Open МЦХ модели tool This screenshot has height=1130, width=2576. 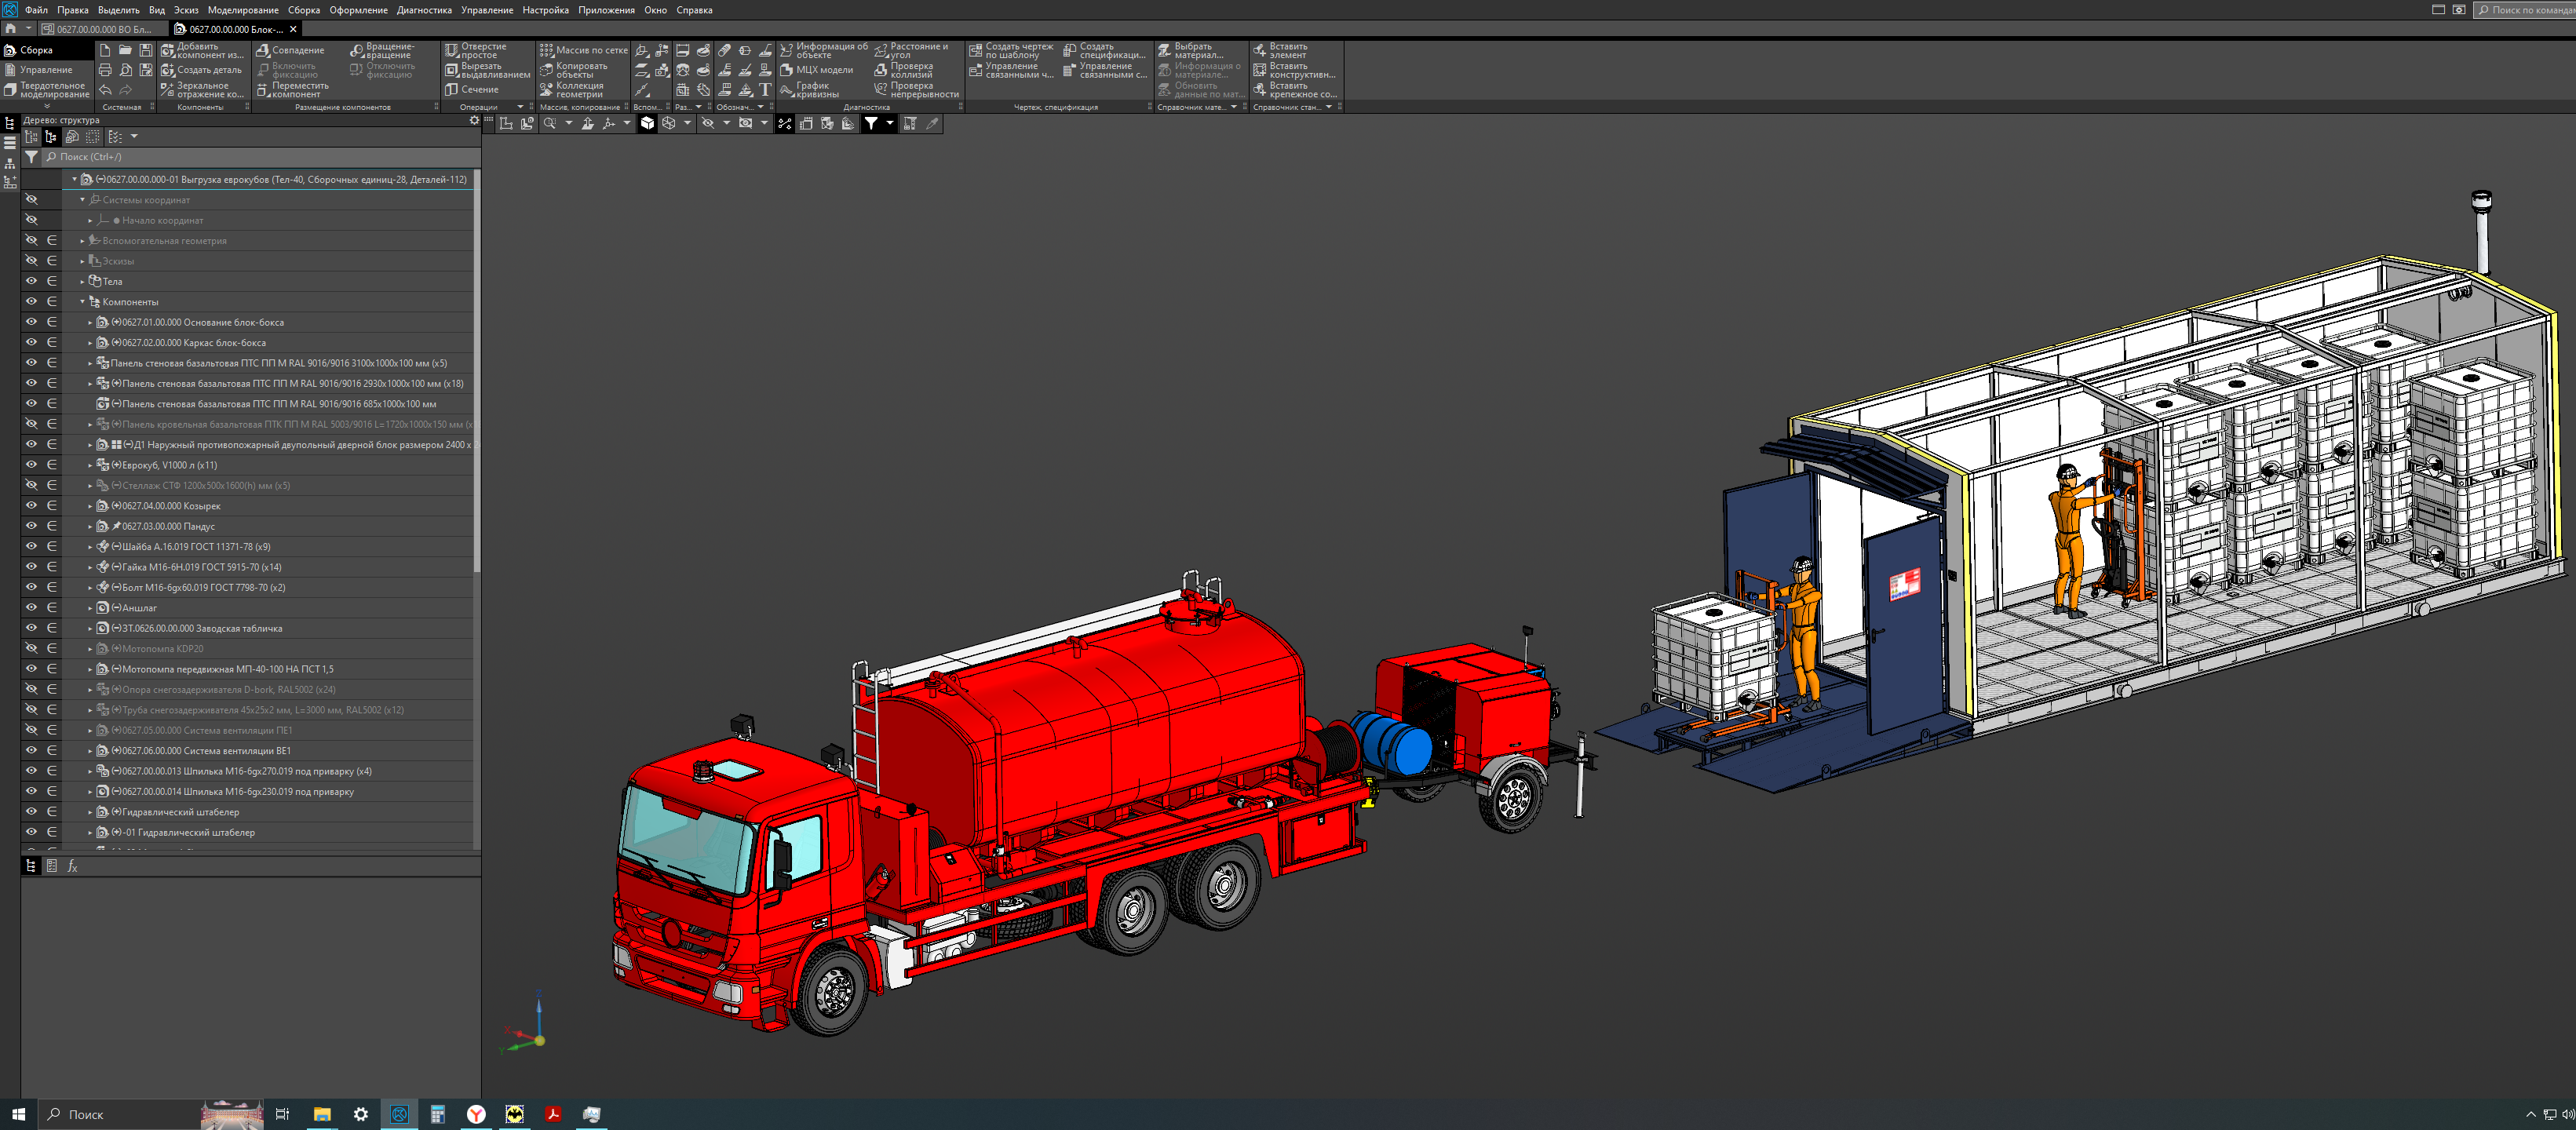(786, 70)
